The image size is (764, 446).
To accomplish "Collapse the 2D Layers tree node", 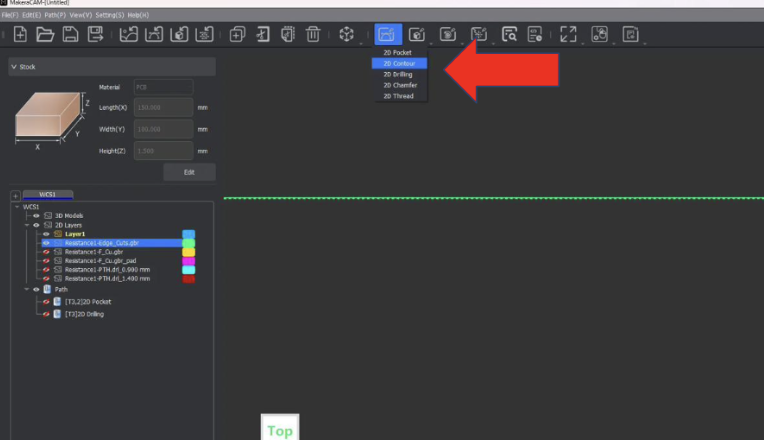I will click(26, 225).
